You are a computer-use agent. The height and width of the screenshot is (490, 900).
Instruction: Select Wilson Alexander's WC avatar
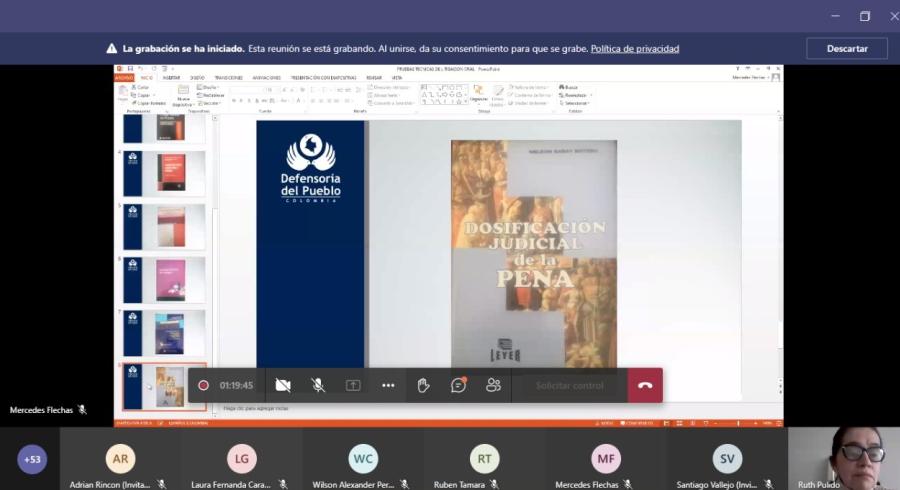tap(363, 459)
